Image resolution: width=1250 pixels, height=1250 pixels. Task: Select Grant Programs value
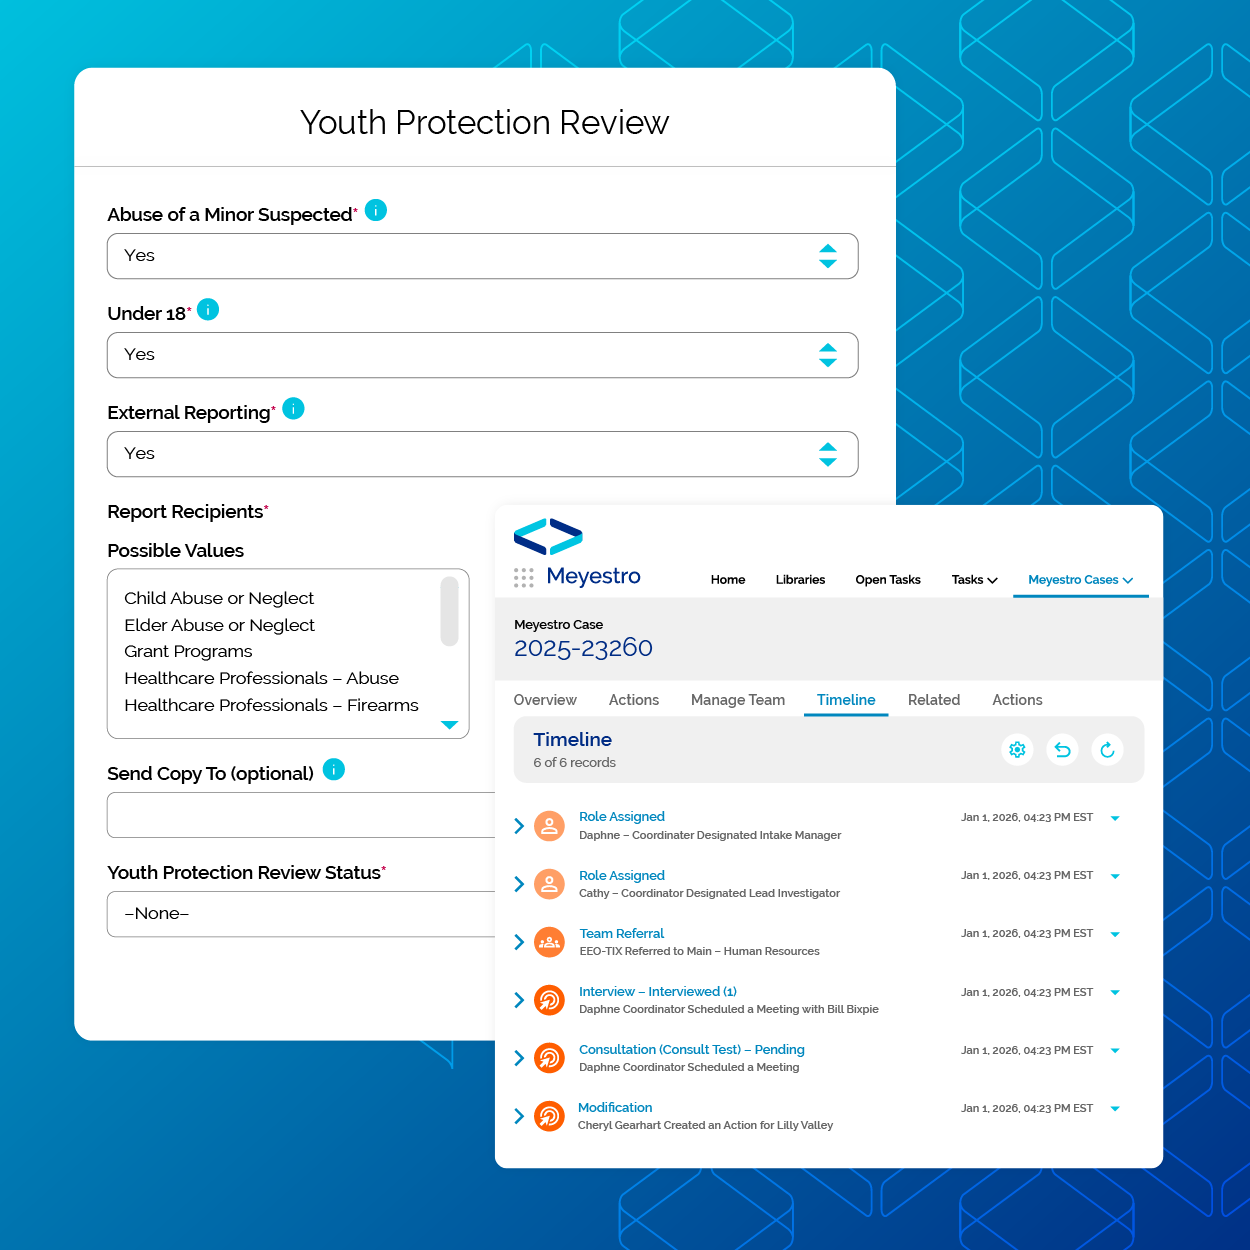[188, 651]
